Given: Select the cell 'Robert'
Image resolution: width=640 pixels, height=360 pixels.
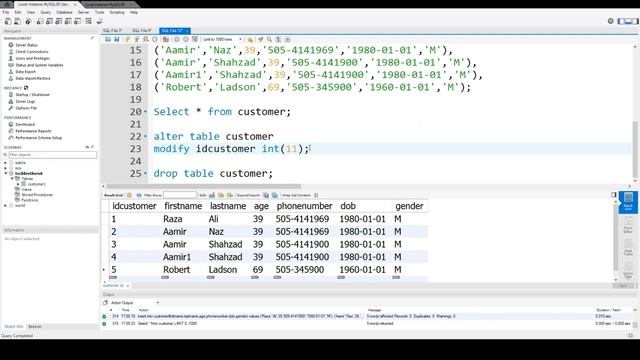Looking at the screenshot, I should pyautogui.click(x=177, y=270).
